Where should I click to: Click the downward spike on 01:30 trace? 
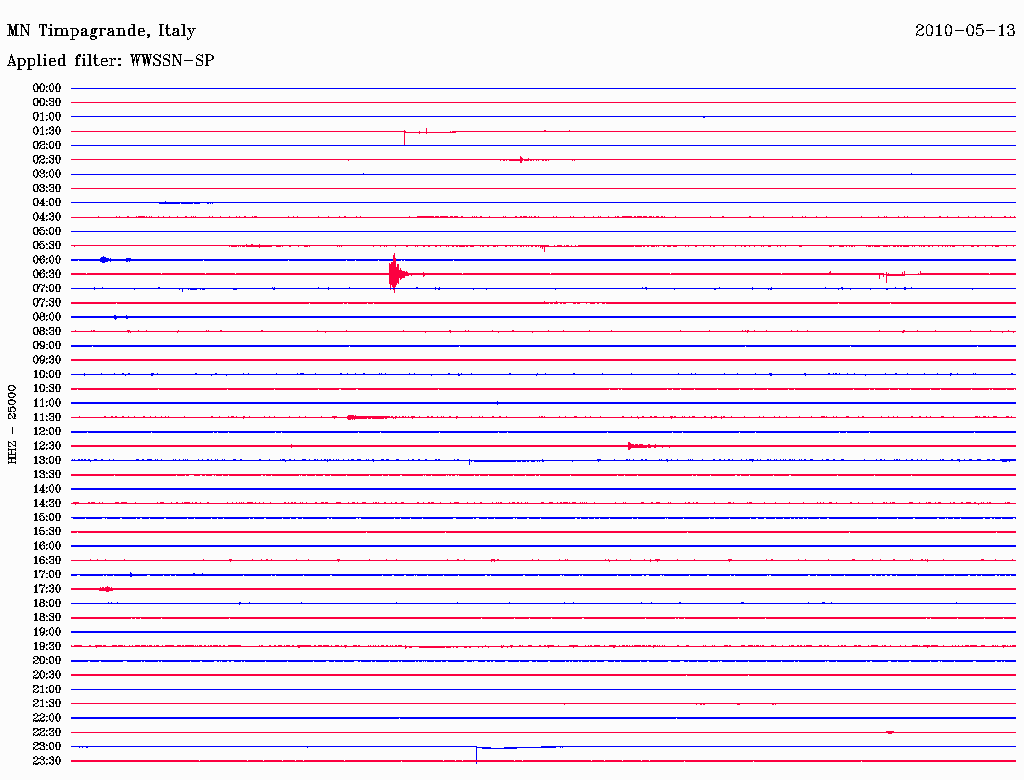(404, 138)
